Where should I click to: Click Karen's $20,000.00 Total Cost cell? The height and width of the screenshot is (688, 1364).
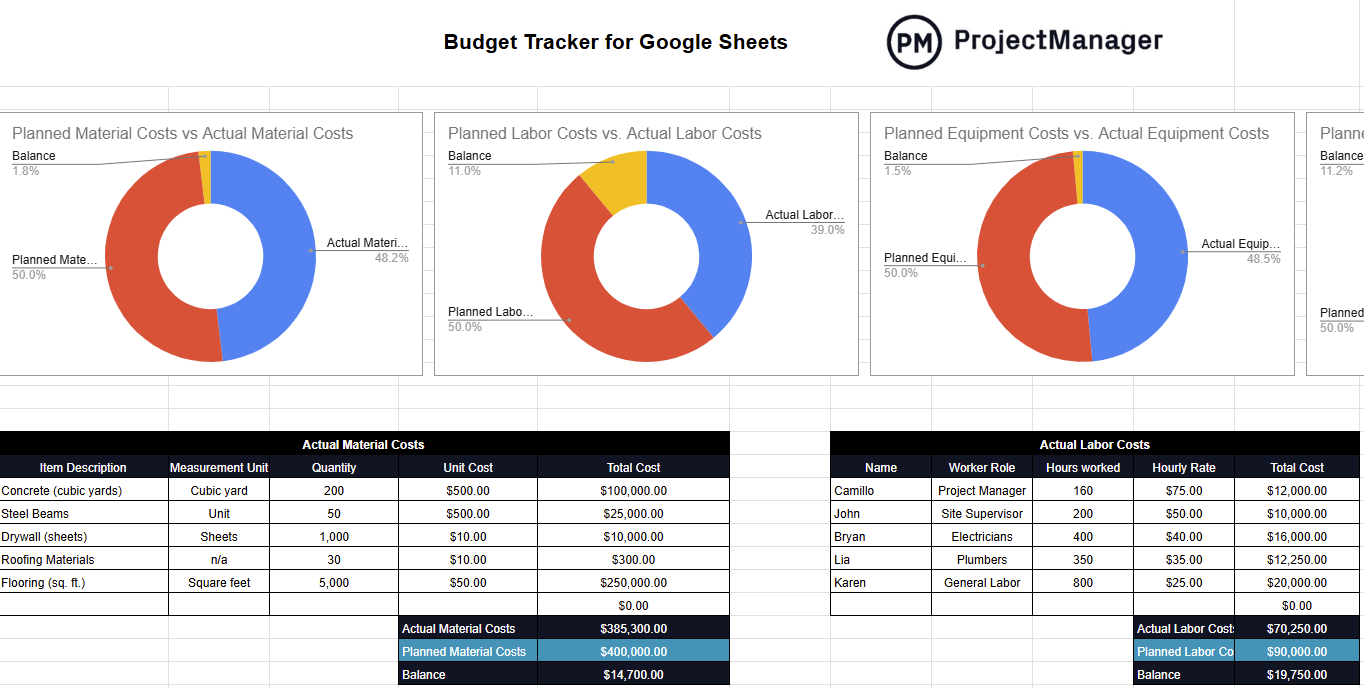pos(1296,582)
